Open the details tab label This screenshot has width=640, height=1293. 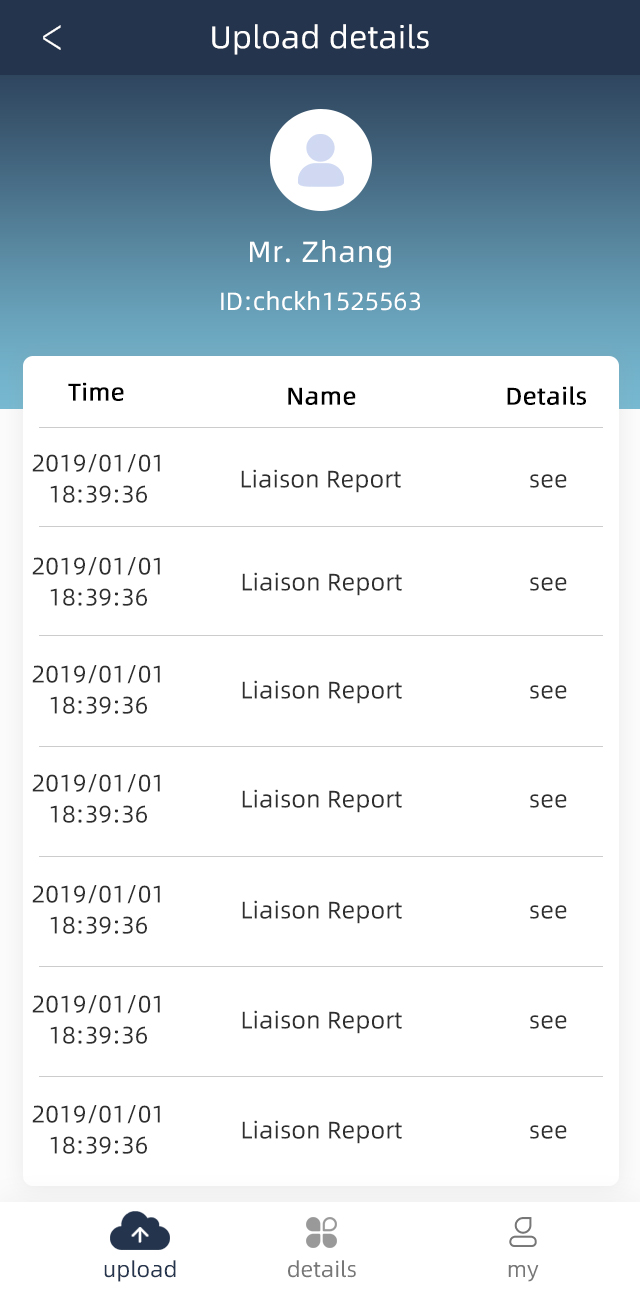[321, 1269]
